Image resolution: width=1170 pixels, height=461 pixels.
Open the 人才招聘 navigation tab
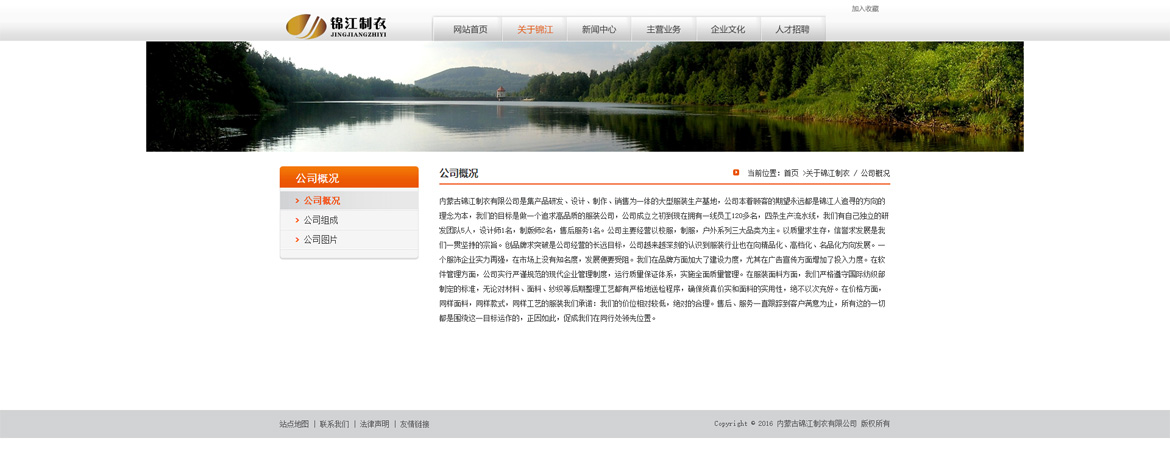792,30
